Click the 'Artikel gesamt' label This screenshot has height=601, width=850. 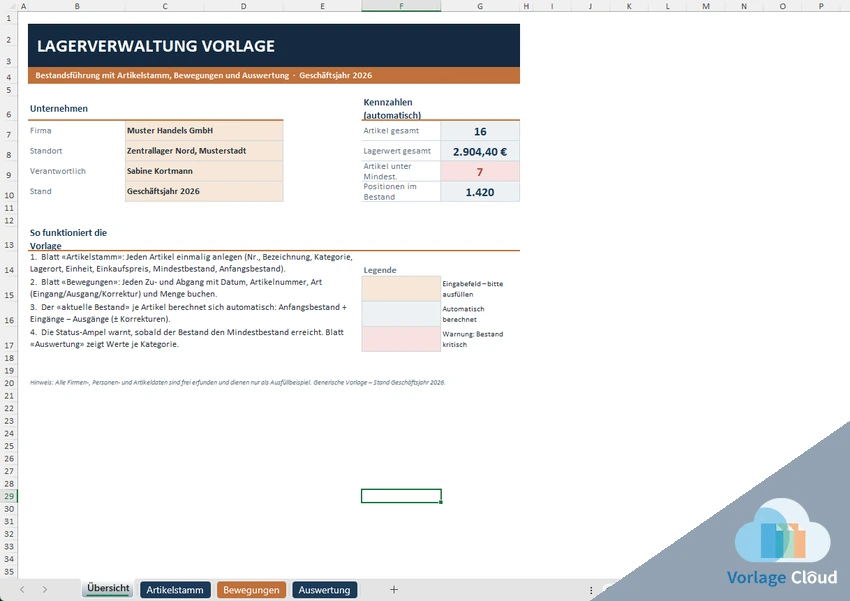(391, 131)
